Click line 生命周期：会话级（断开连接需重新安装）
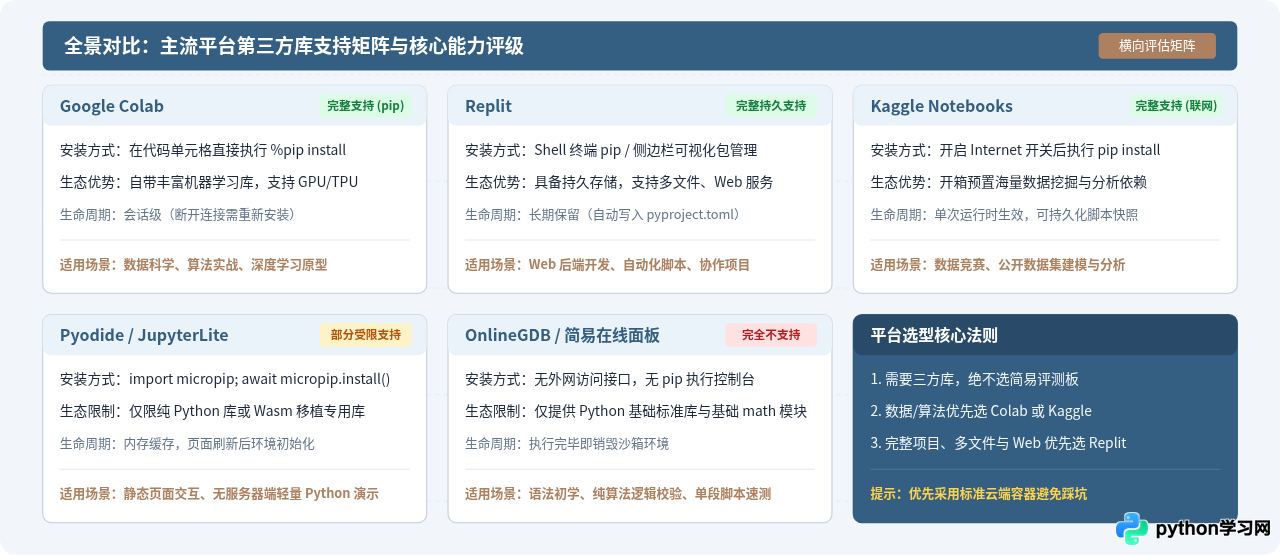 pyautogui.click(x=180, y=214)
